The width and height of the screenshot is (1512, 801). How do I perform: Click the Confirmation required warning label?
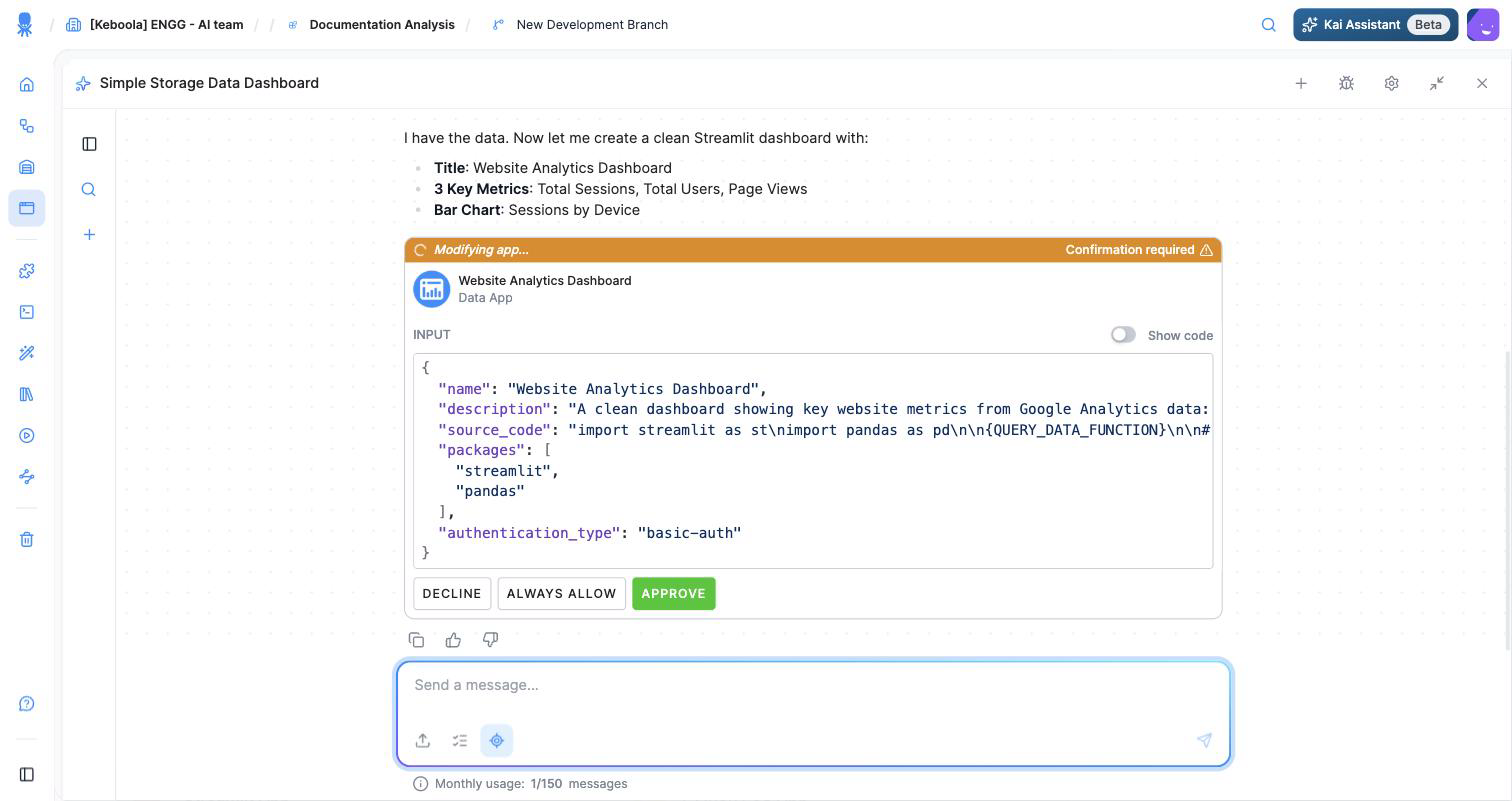[x=1139, y=250]
